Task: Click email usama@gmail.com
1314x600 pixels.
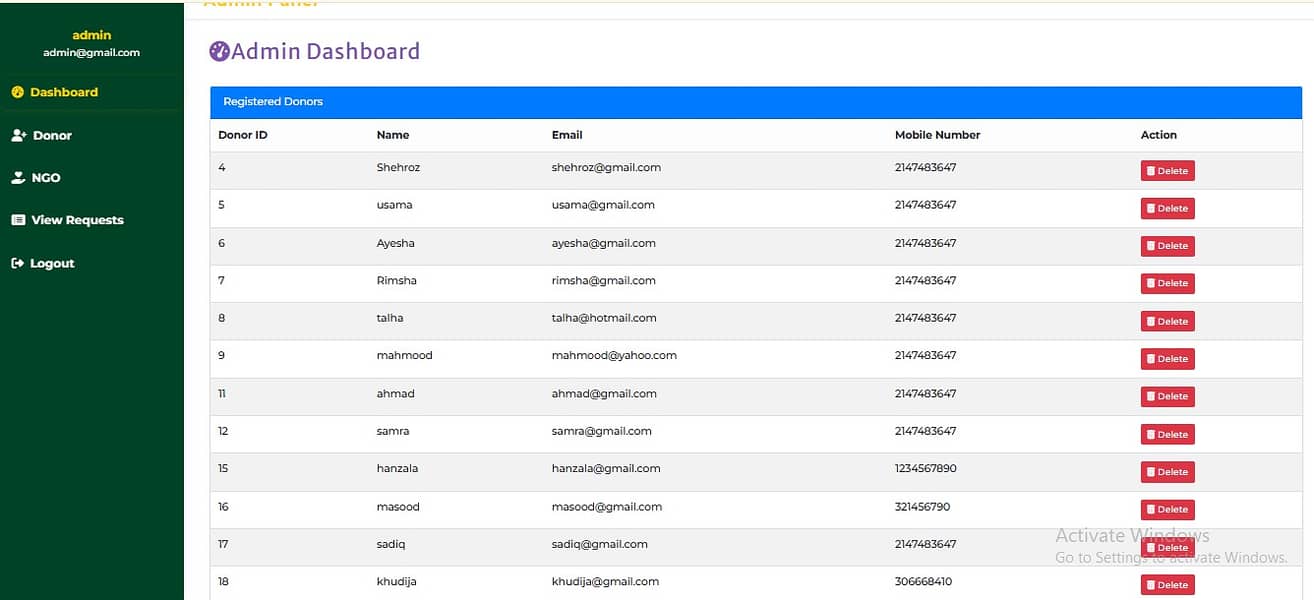Action: [x=603, y=205]
